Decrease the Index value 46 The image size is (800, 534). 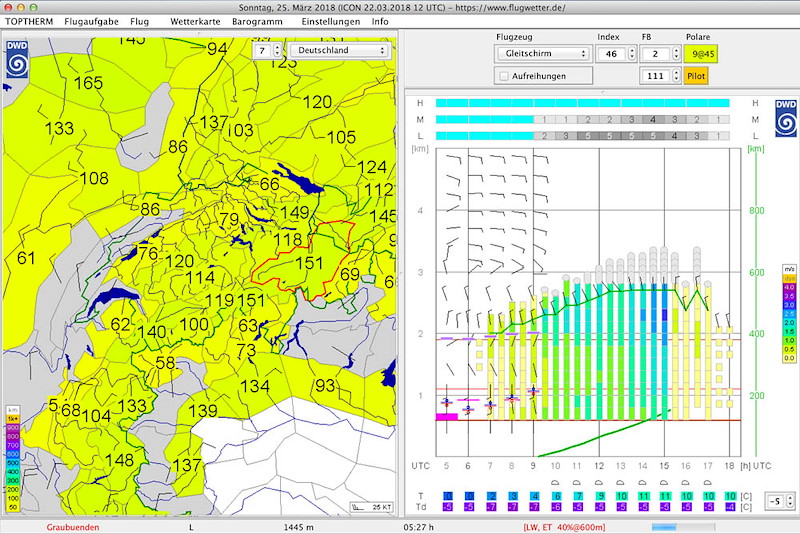[632, 57]
